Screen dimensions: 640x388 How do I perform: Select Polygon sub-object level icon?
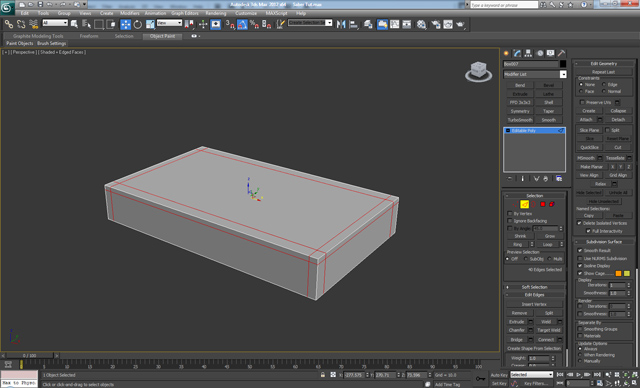[543, 204]
